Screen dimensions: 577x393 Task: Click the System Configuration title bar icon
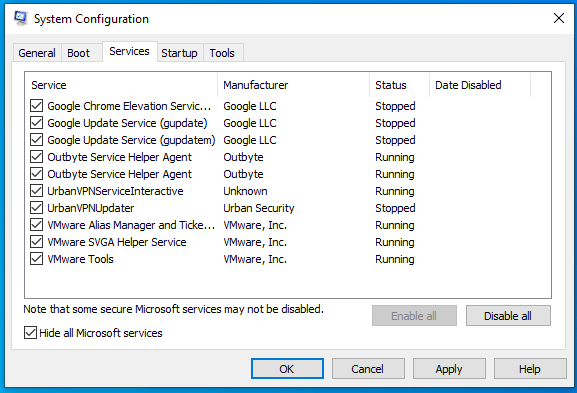20,18
